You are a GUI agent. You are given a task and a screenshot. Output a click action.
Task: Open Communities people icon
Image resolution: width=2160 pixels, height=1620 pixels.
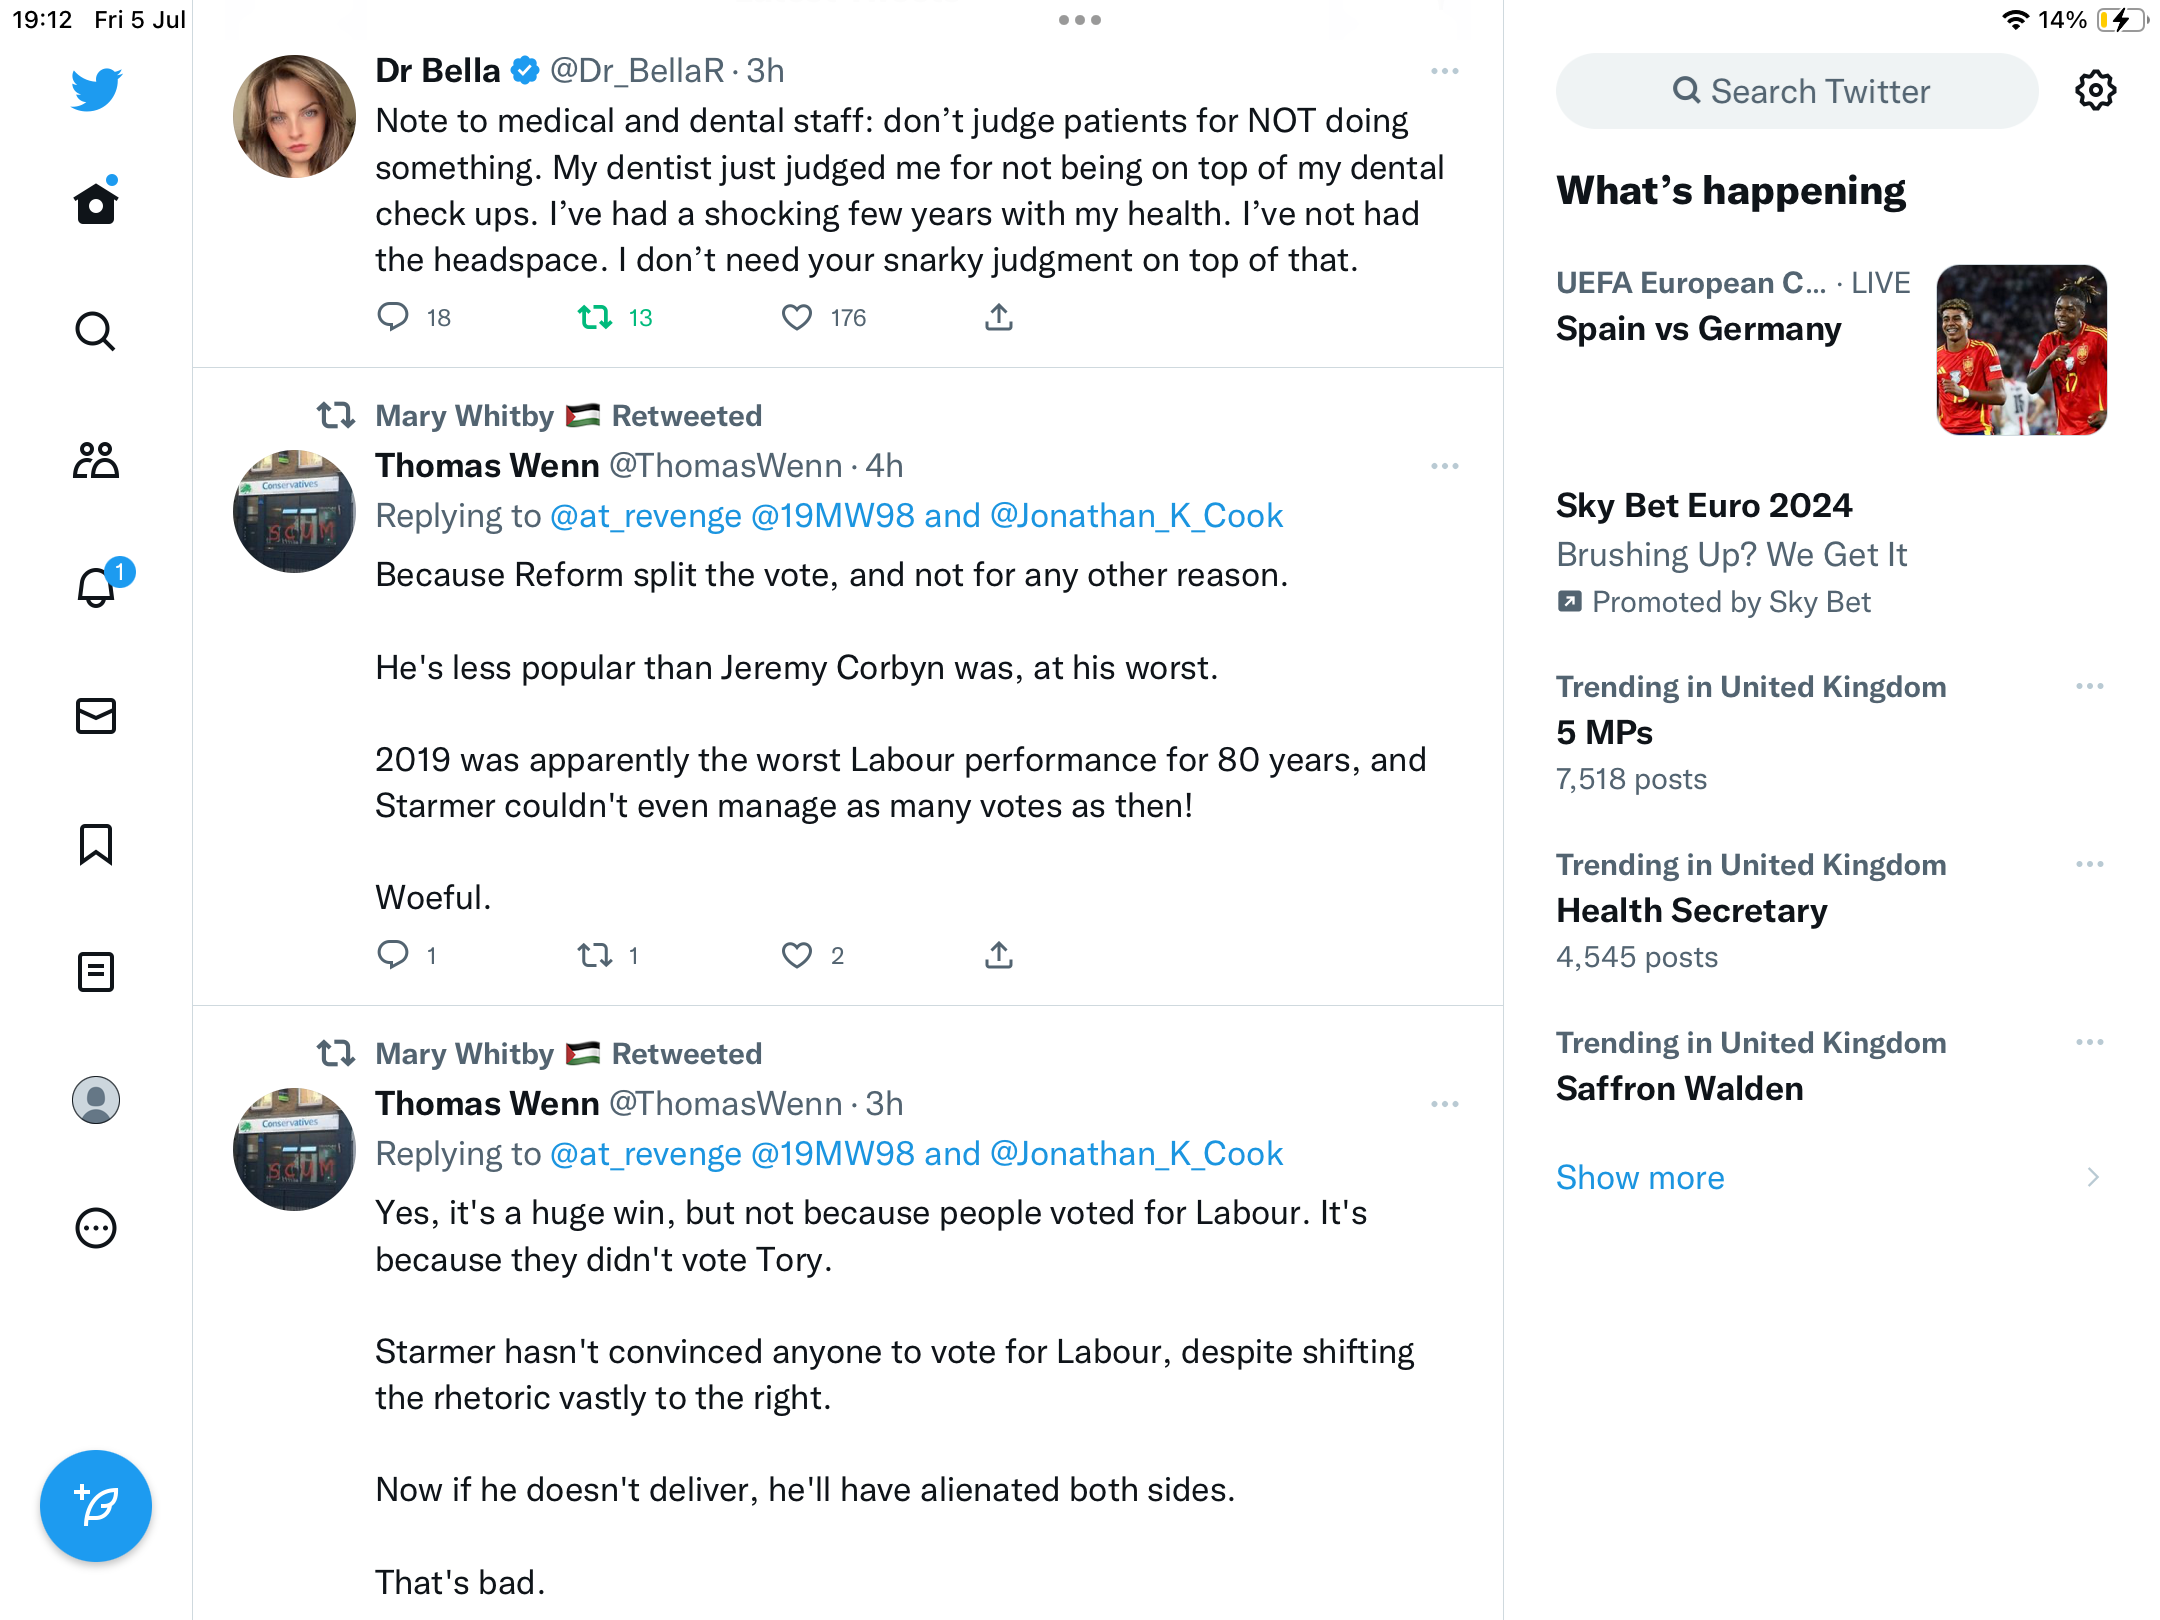pyautogui.click(x=96, y=460)
